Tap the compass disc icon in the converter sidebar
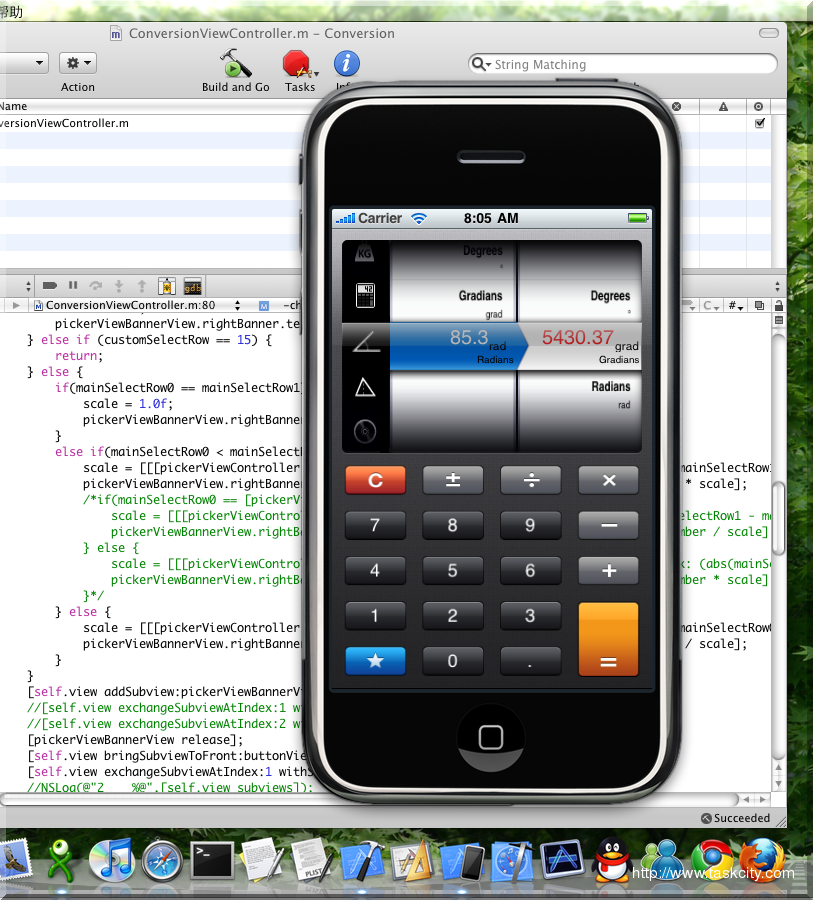The image size is (813, 900). [363, 430]
